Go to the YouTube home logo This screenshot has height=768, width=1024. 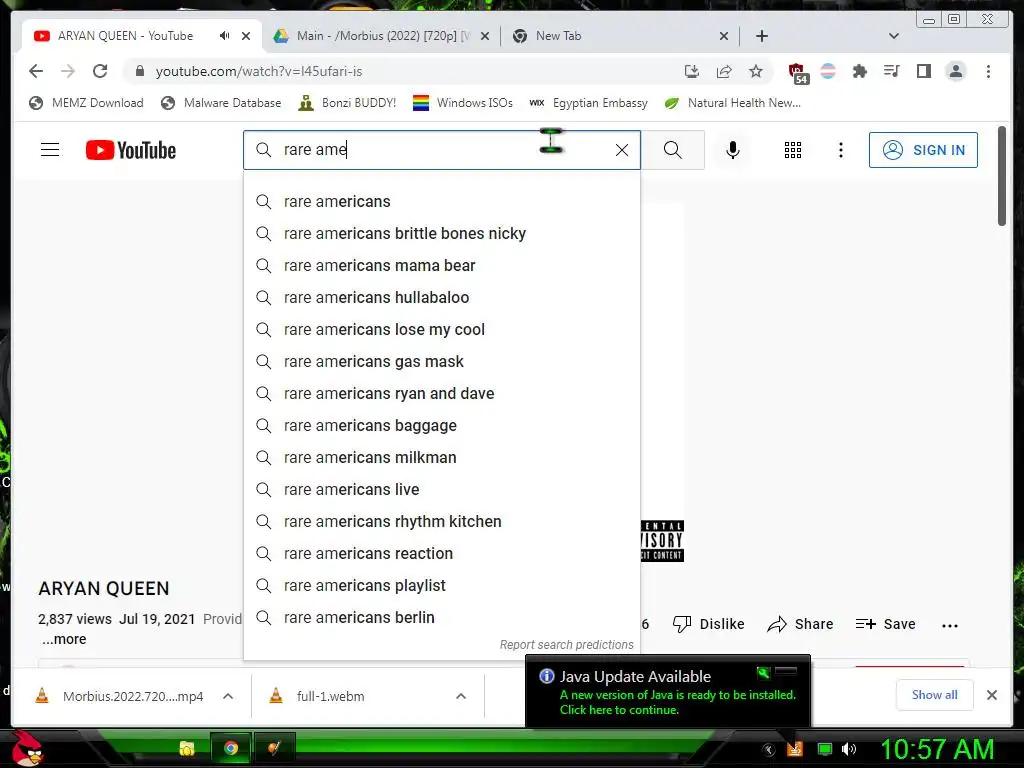[131, 150]
